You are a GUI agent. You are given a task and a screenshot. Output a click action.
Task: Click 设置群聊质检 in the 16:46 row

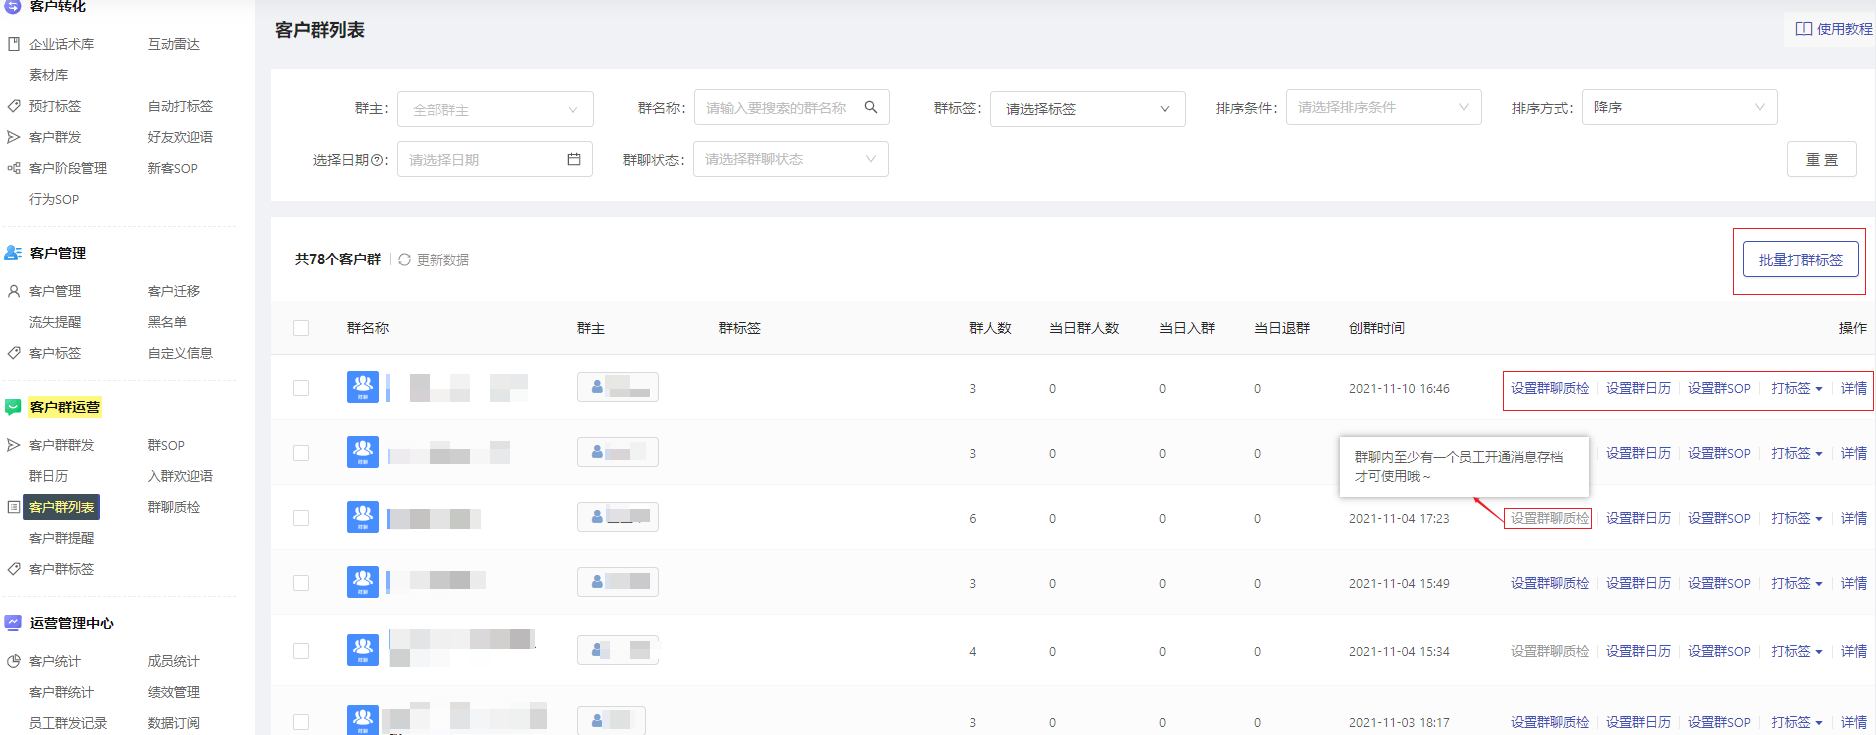[1550, 388]
